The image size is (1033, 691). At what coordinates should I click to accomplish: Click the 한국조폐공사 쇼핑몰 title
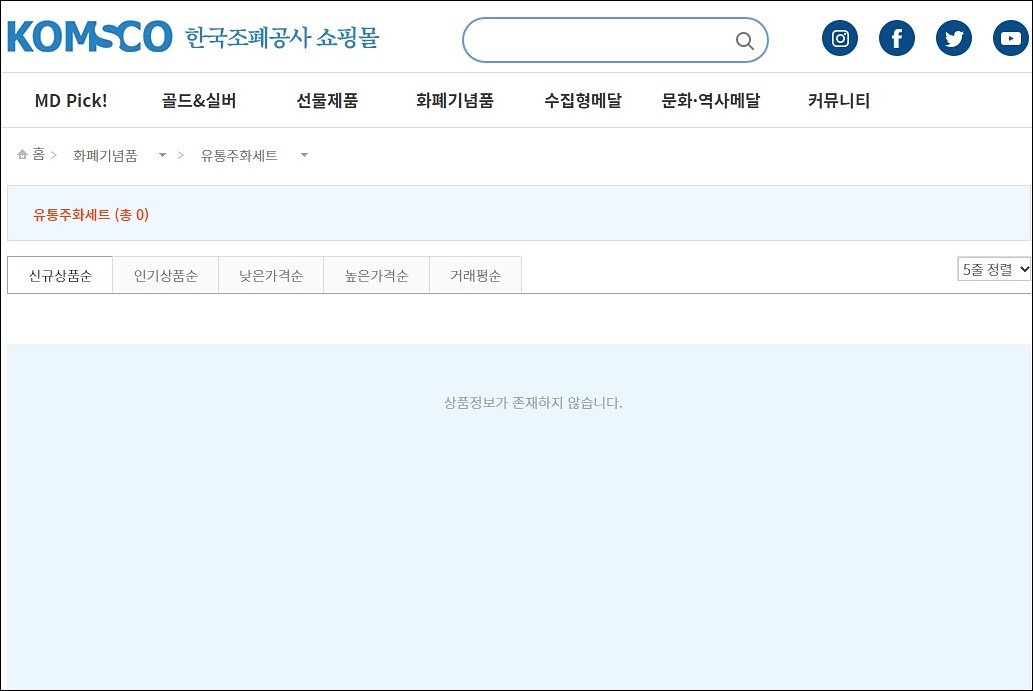pyautogui.click(x=282, y=38)
